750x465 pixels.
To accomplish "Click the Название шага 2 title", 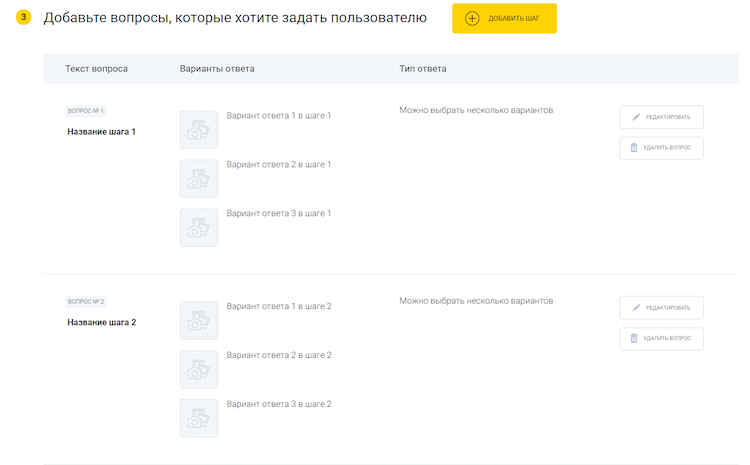I will (101, 323).
